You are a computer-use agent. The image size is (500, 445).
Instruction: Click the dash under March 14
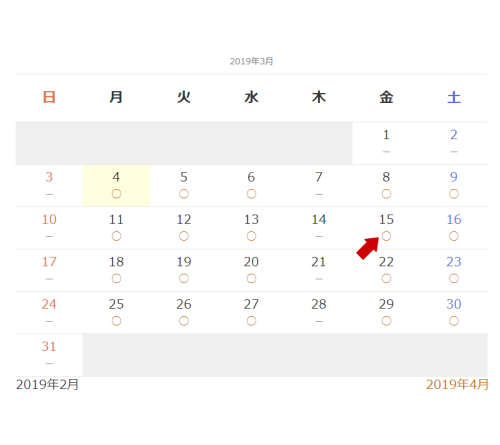point(319,236)
